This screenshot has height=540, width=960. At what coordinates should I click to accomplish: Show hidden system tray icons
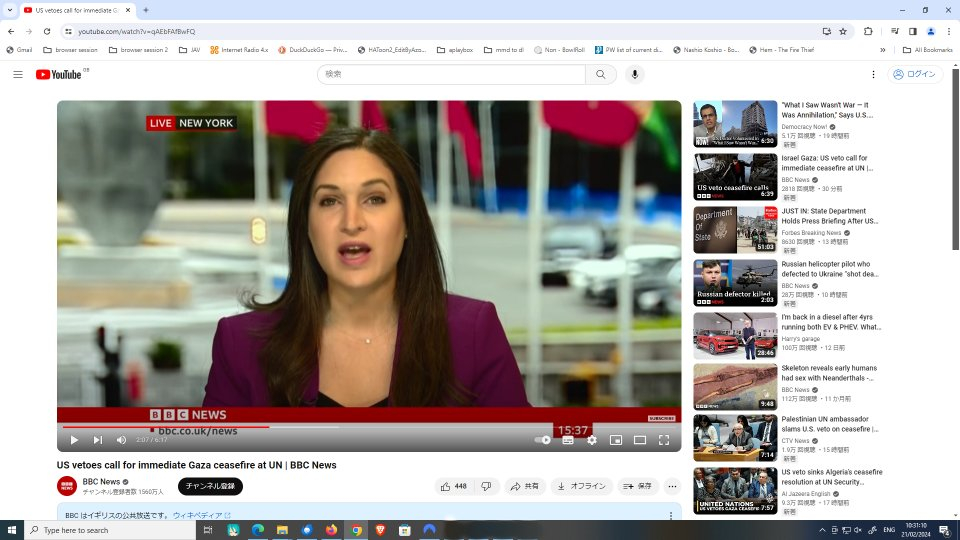click(822, 530)
